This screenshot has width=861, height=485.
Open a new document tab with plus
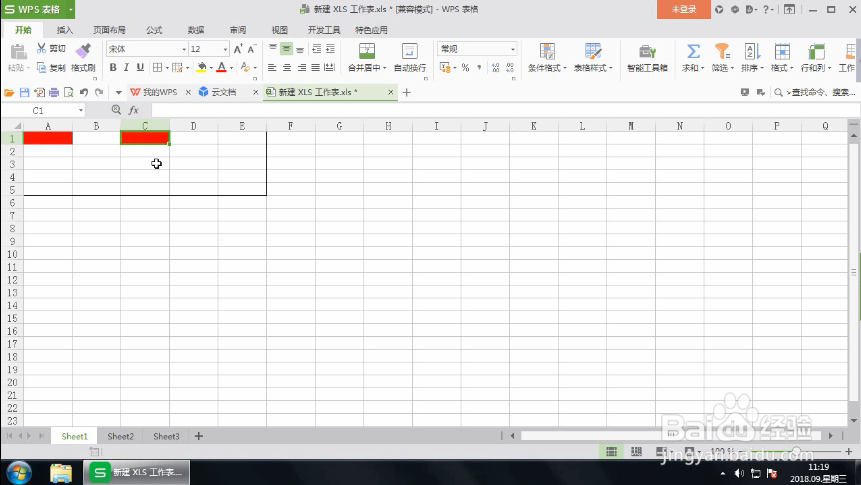(x=406, y=92)
